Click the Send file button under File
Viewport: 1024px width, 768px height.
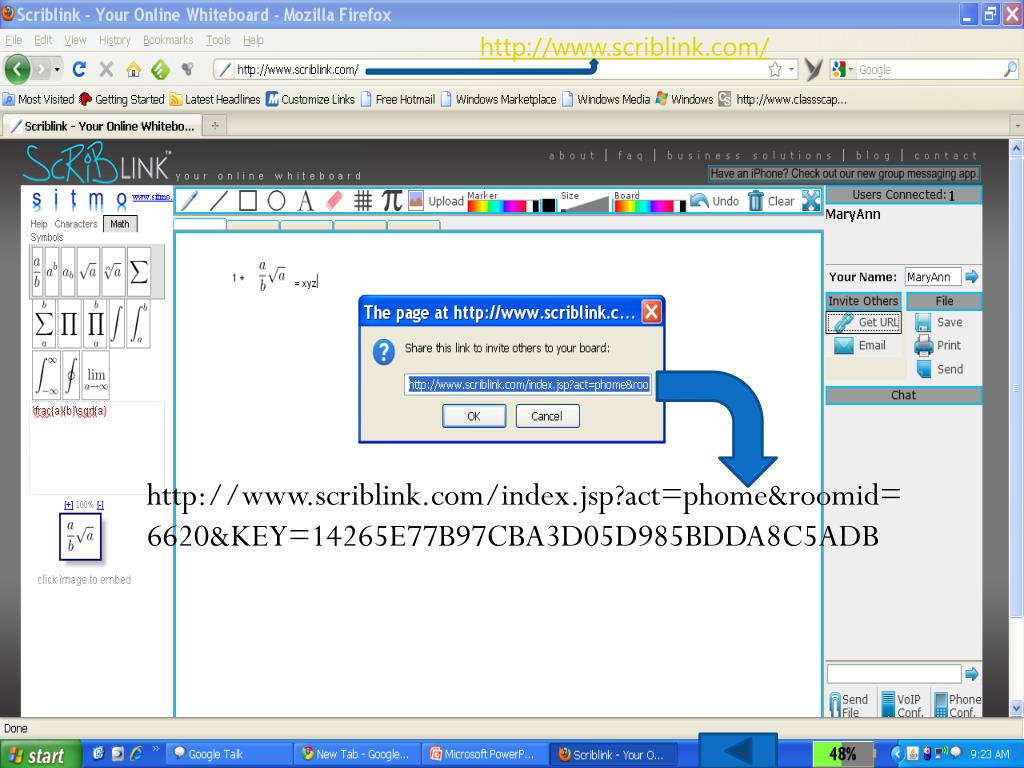(940, 369)
